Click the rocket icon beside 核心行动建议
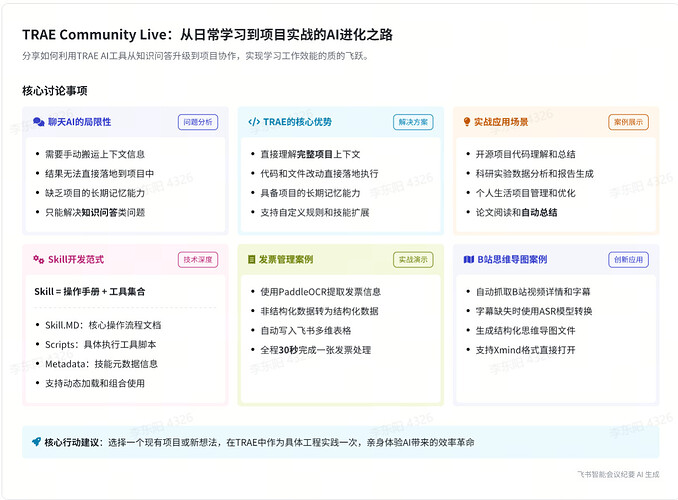Image resolution: width=678 pixels, height=500 pixels. pos(36,441)
